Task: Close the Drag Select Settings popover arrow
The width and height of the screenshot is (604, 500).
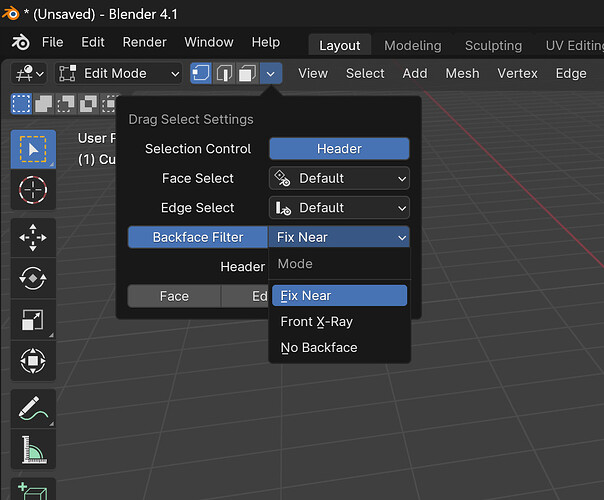Action: 271,73
